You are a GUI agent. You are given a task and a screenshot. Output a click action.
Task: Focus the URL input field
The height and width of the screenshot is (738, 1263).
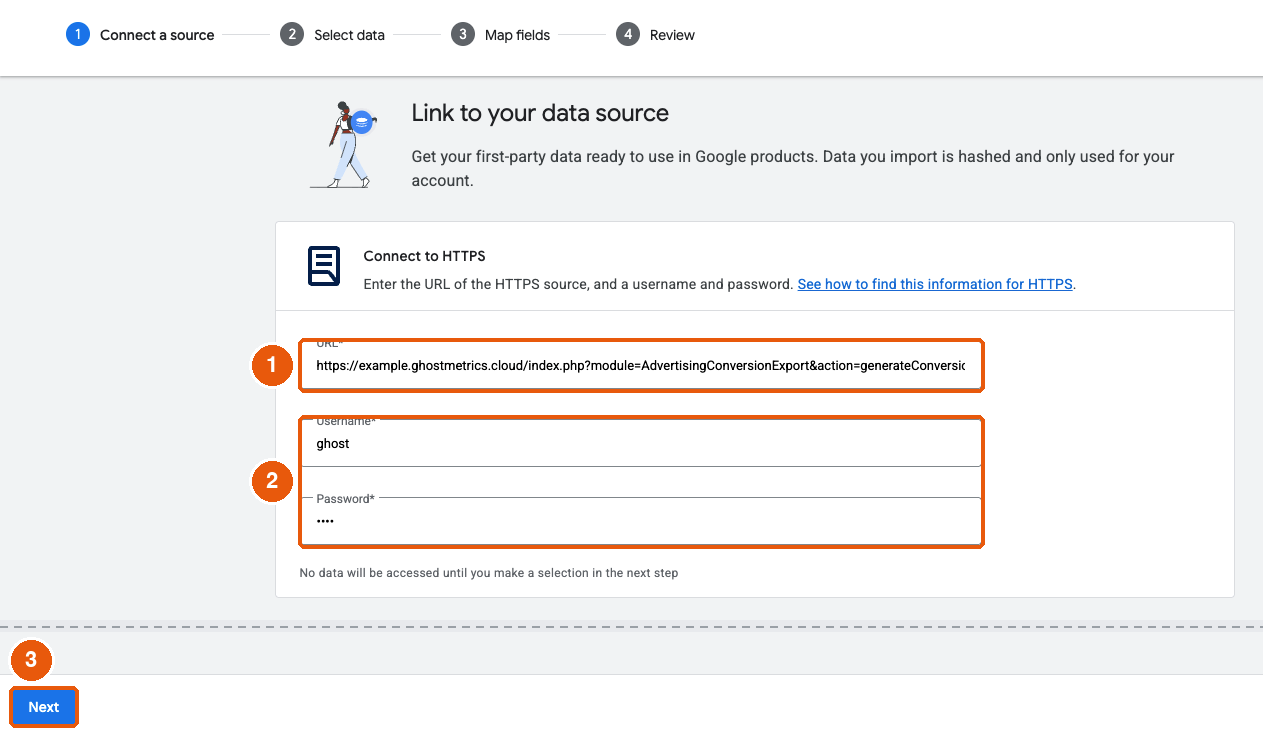pos(641,365)
